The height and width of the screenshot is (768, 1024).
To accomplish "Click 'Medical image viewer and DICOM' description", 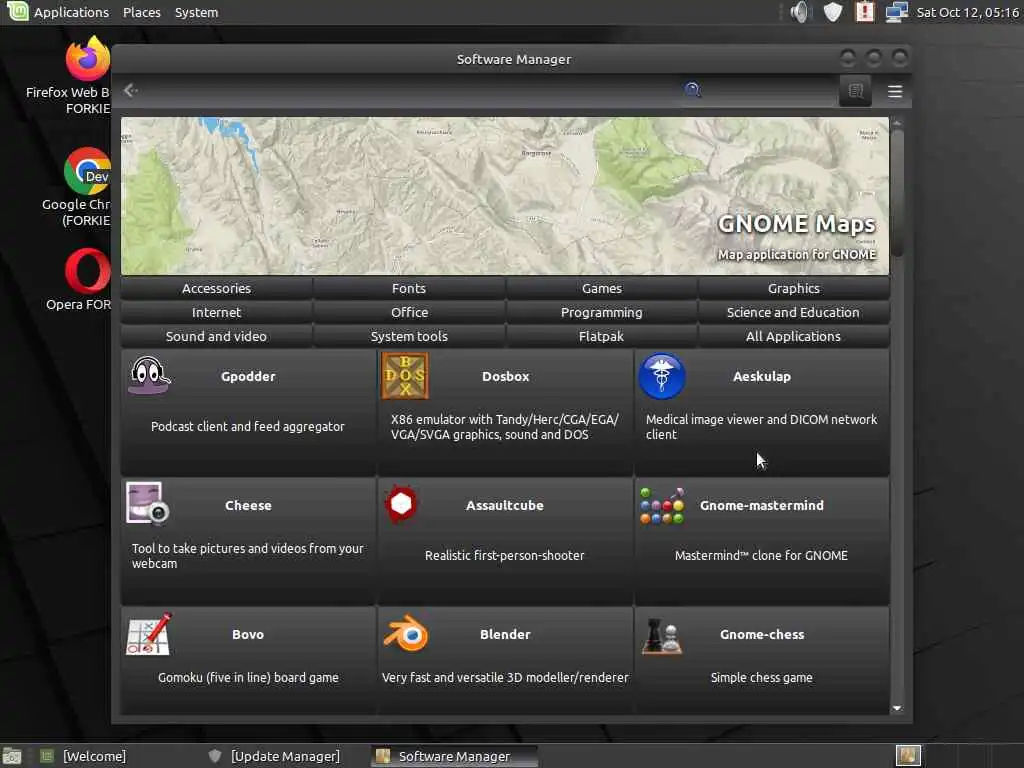I will pyautogui.click(x=761, y=426).
